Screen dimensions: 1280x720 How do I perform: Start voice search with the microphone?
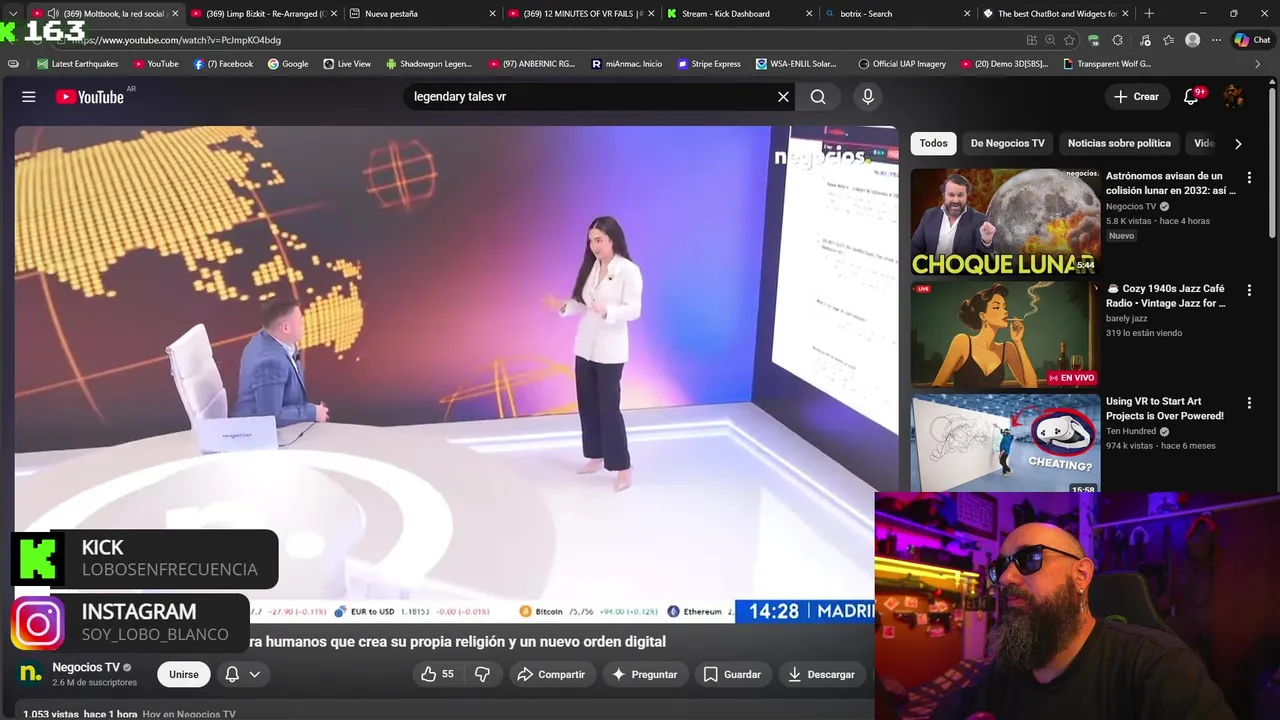867,97
